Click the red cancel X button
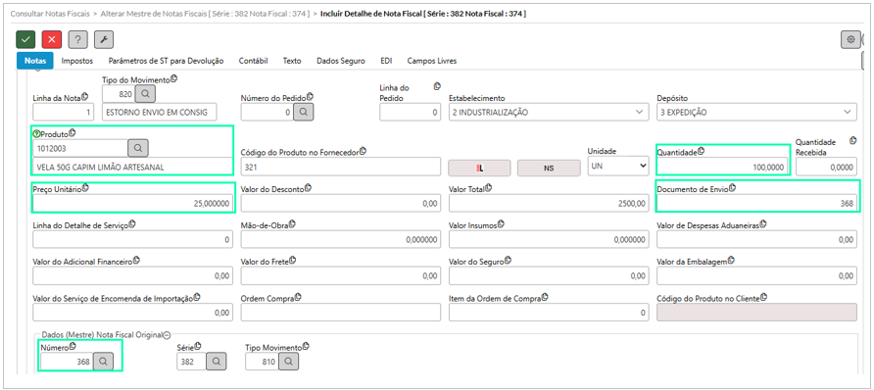Image resolution: width=874 pixels, height=390 pixels. click(51, 40)
